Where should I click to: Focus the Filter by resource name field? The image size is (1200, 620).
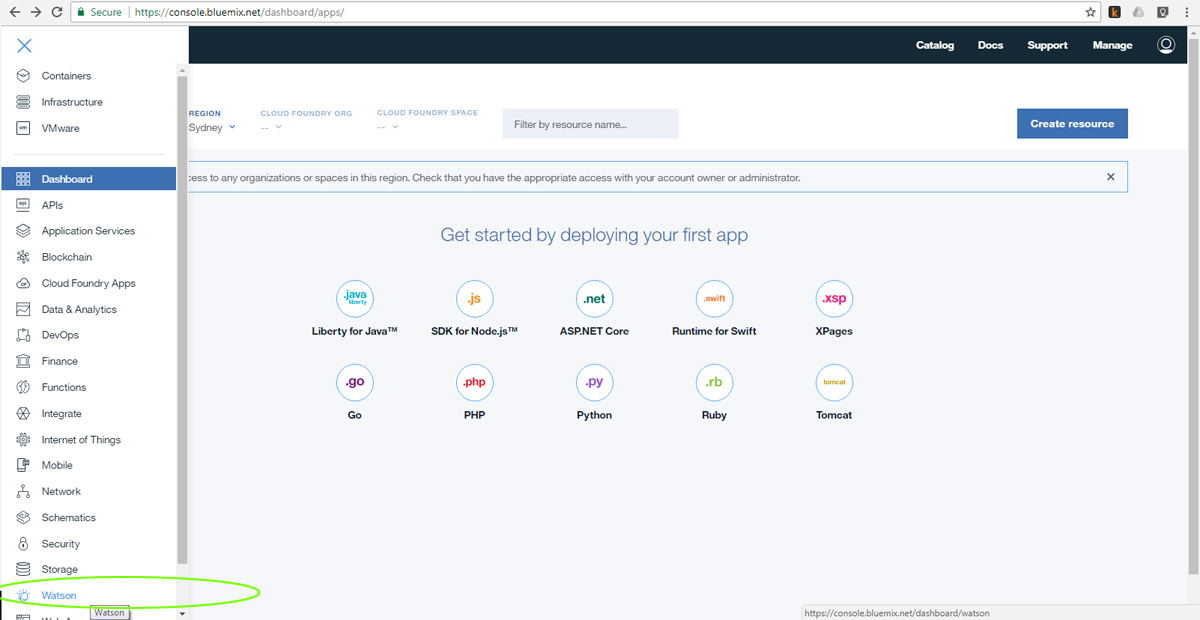[x=590, y=124]
